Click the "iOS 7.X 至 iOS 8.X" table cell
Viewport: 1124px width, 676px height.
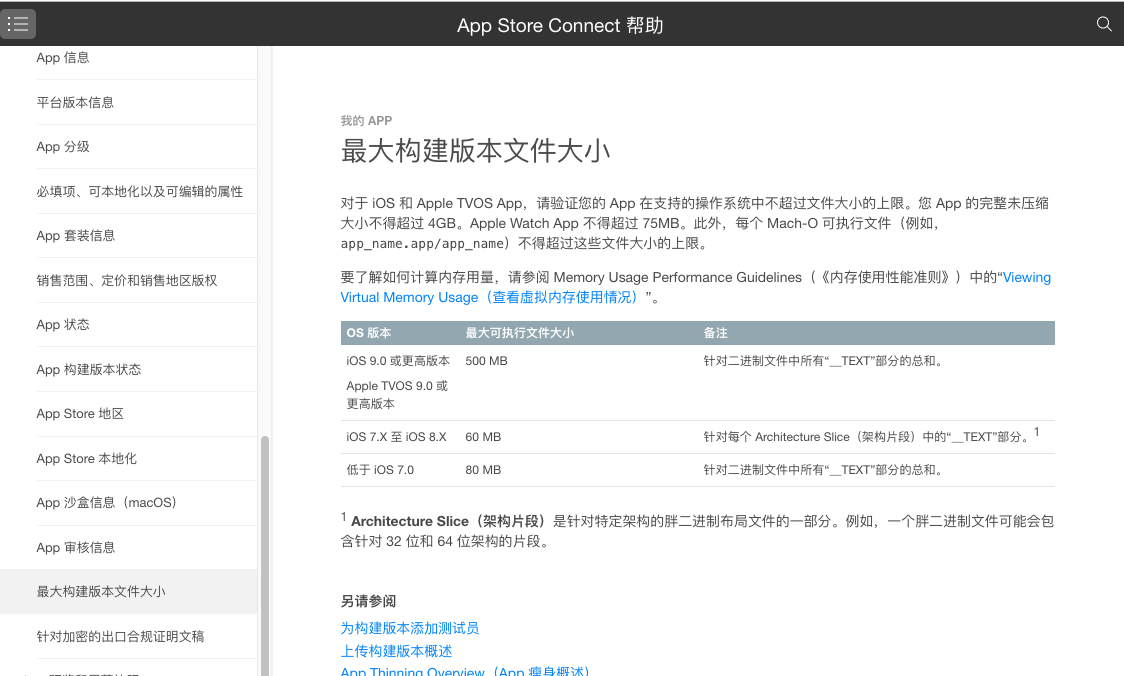coord(396,437)
